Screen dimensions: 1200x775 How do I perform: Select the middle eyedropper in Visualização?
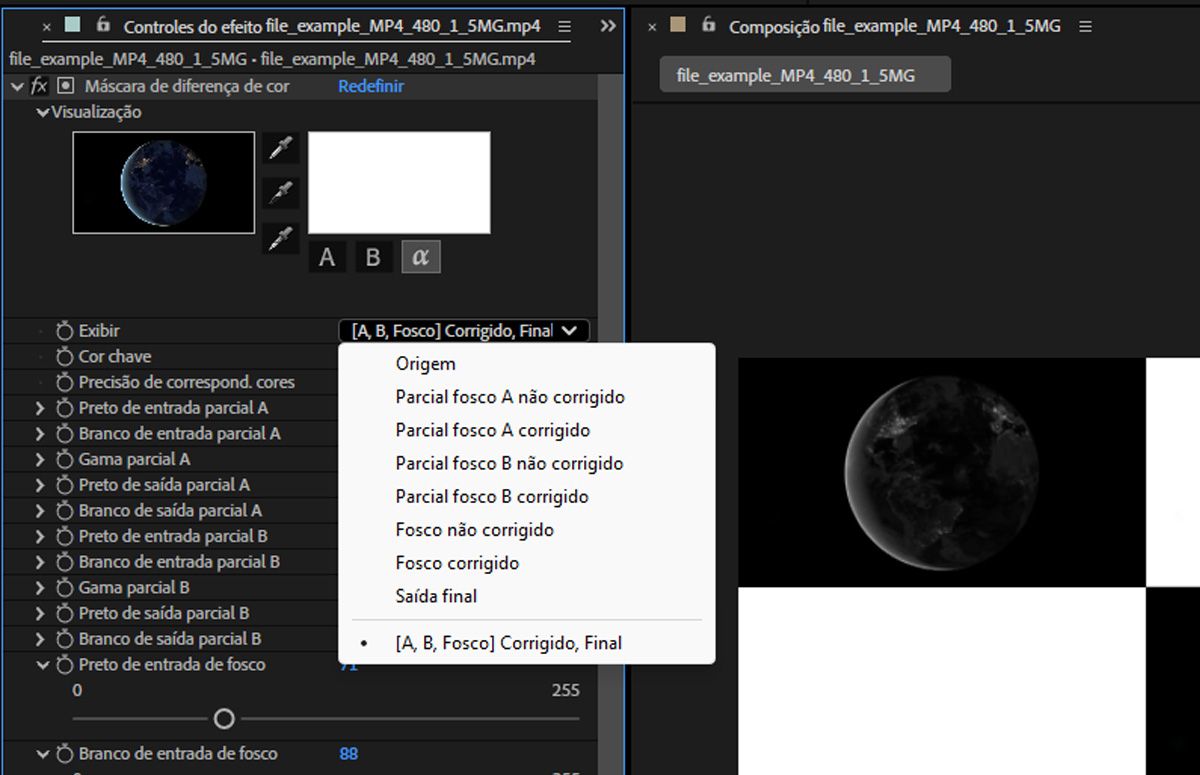[281, 193]
